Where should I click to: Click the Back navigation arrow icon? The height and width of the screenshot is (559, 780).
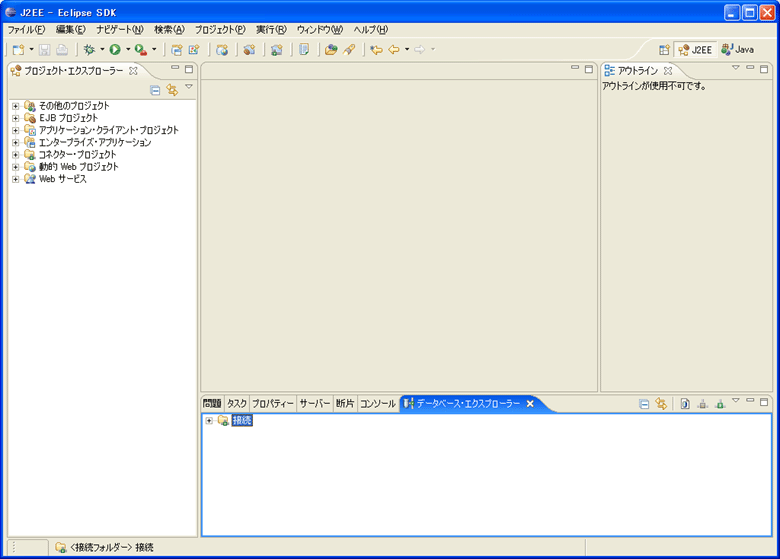point(394,49)
